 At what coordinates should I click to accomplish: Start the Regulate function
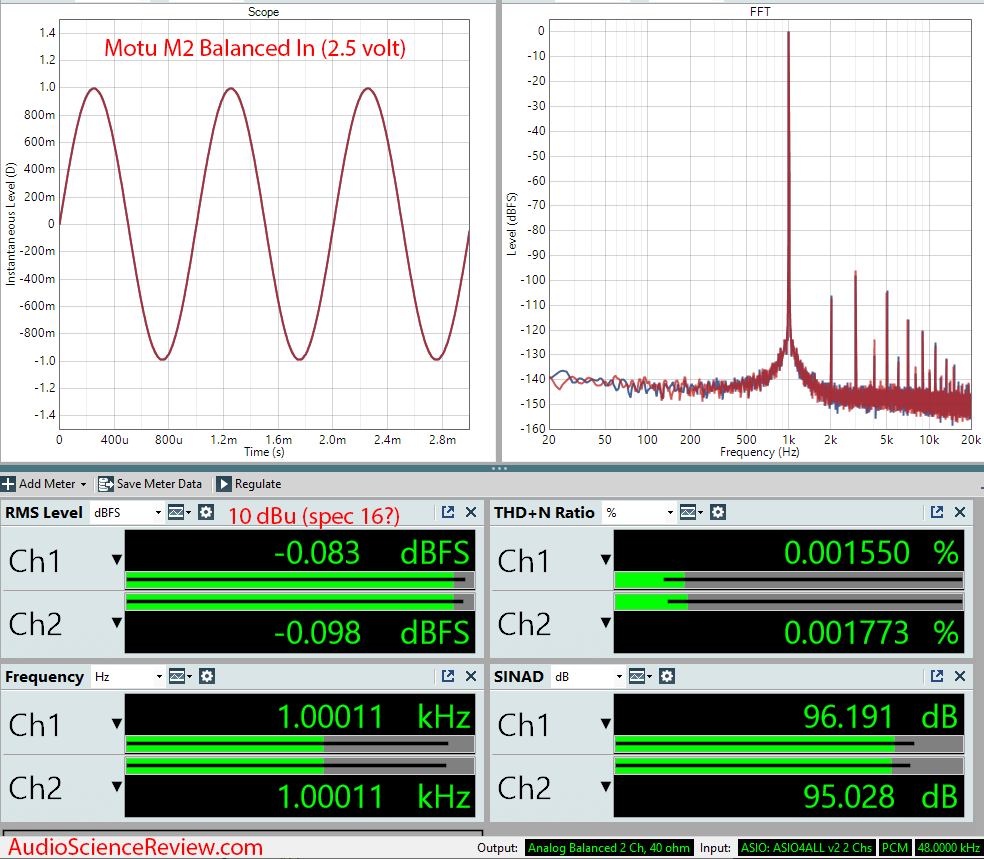(x=249, y=484)
